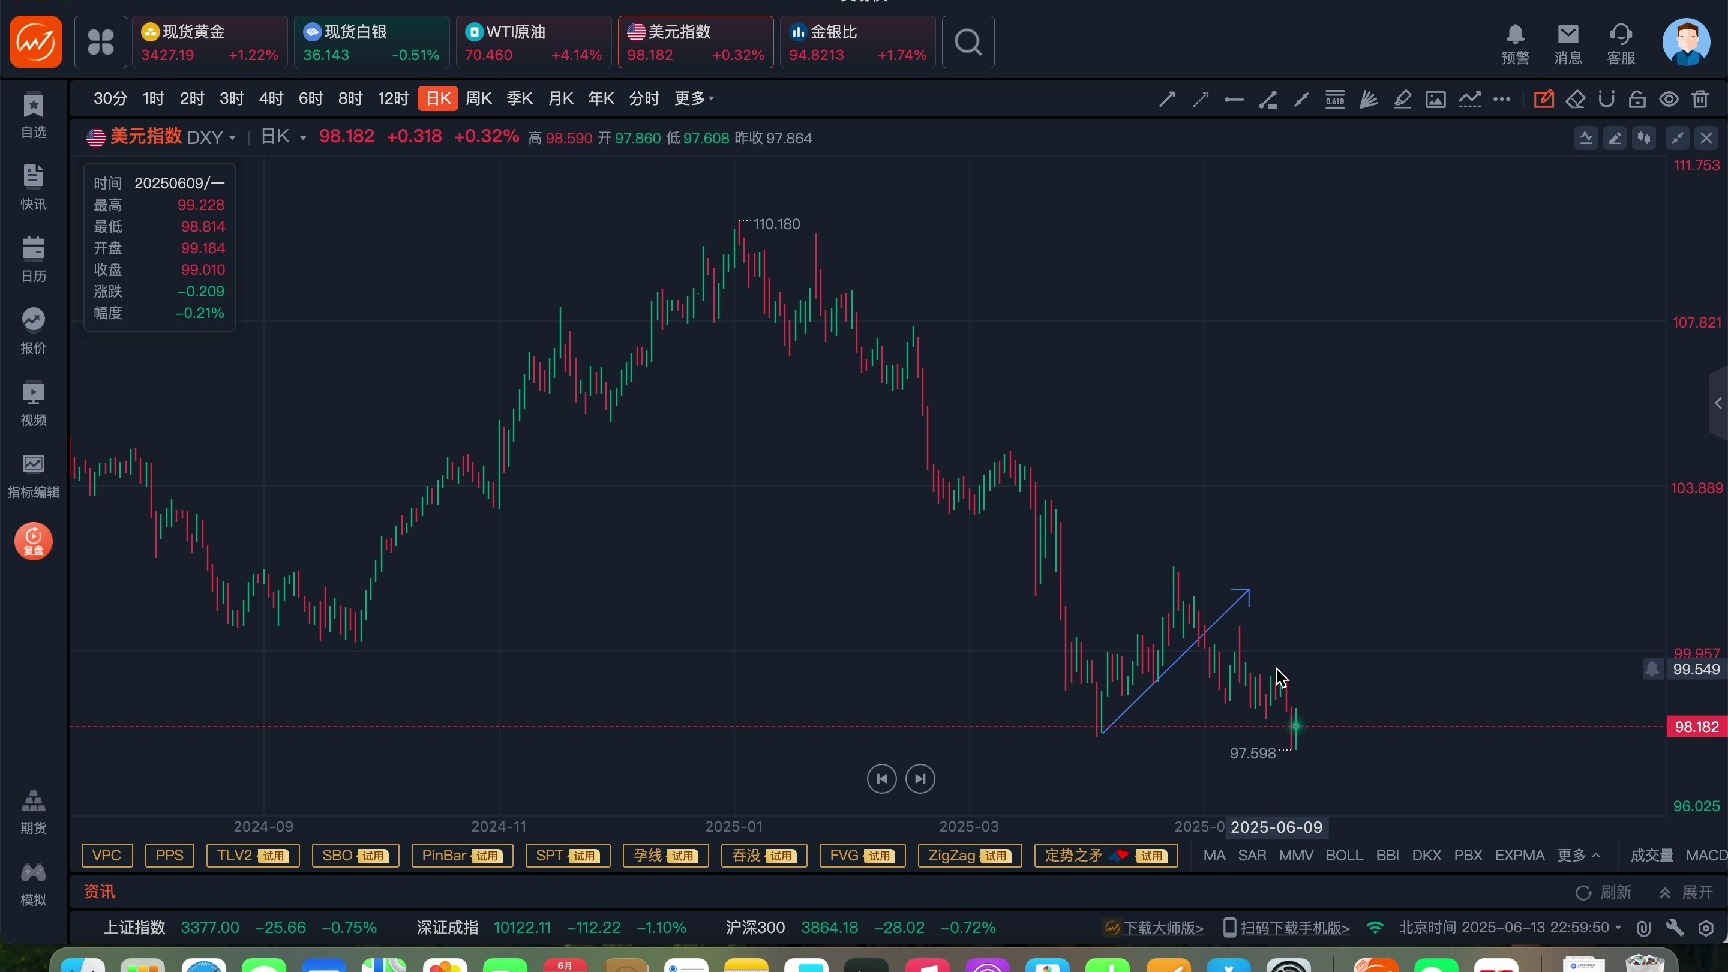
Task: Open the user avatar profile
Action: pos(1686,42)
